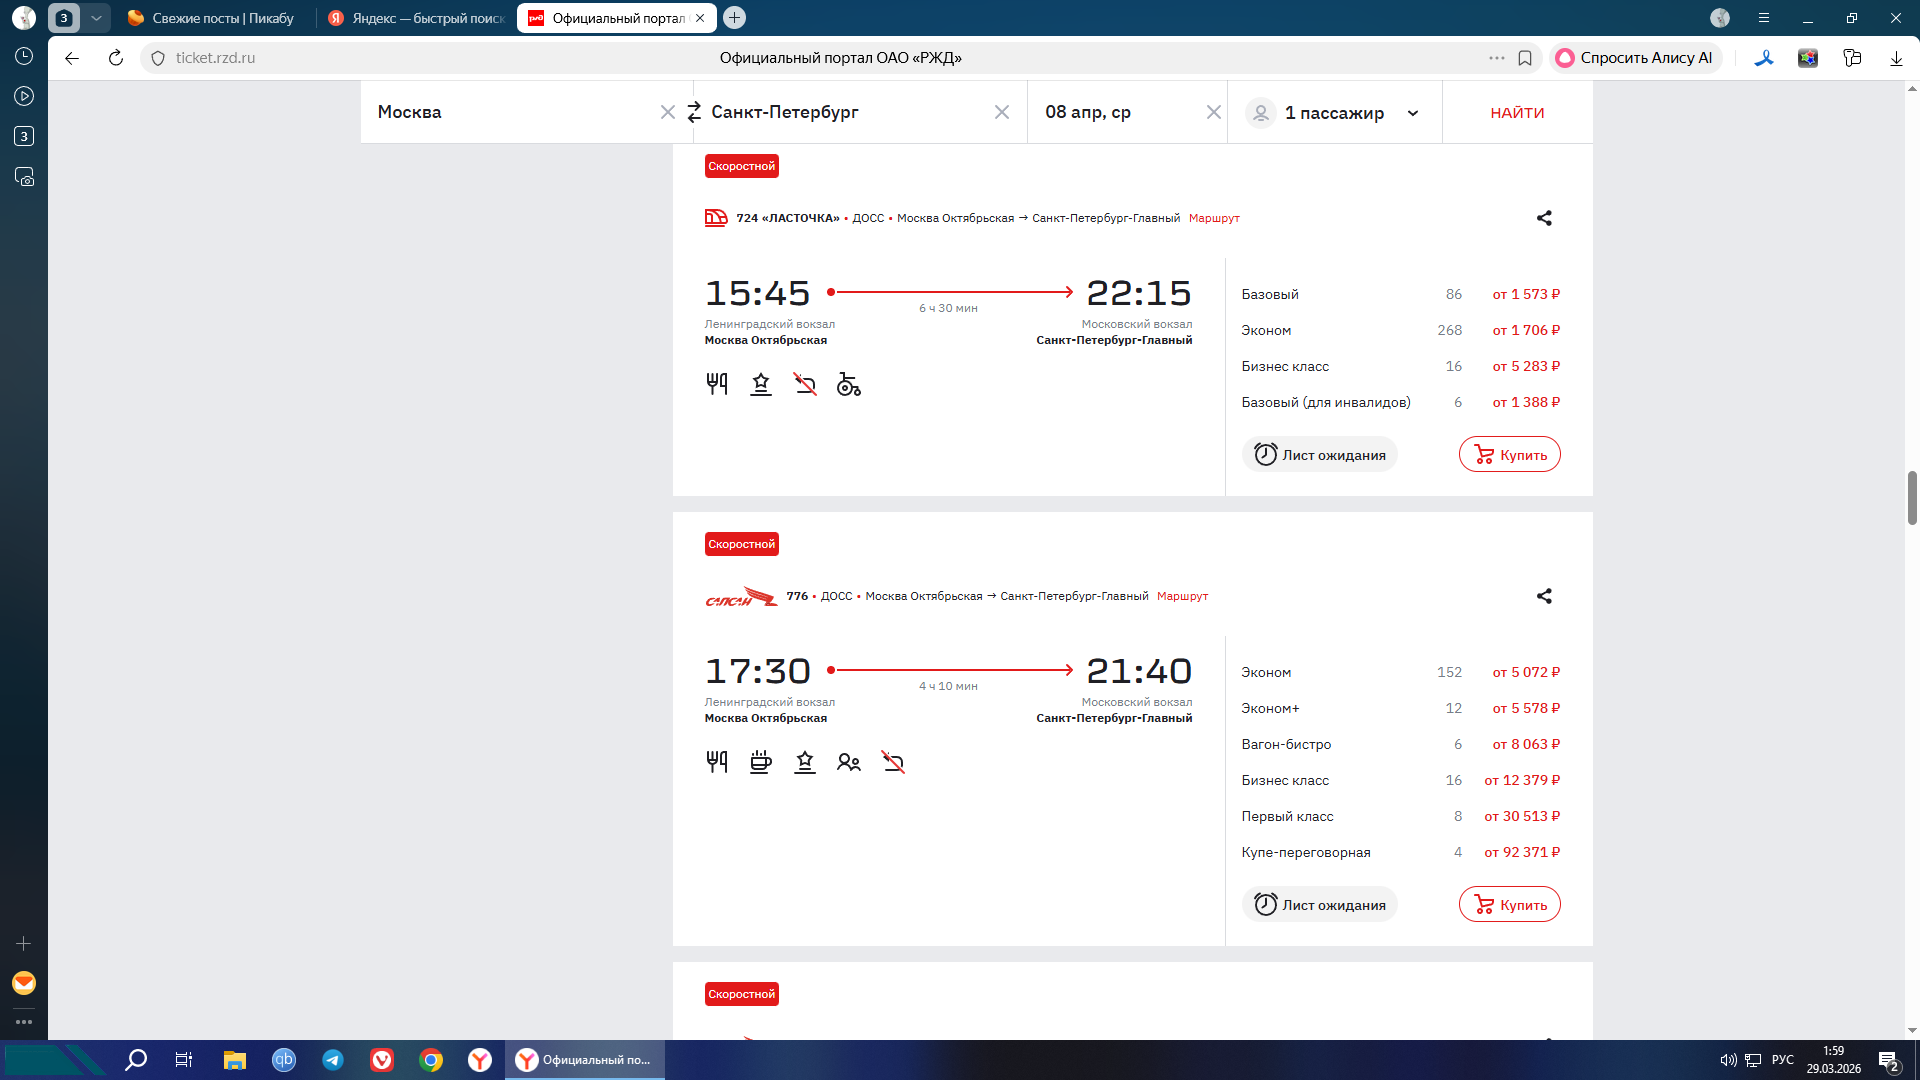Image resolution: width=1920 pixels, height=1080 pixels.
Task: Join waiting list for the 15:45 train
Action: tap(1320, 454)
